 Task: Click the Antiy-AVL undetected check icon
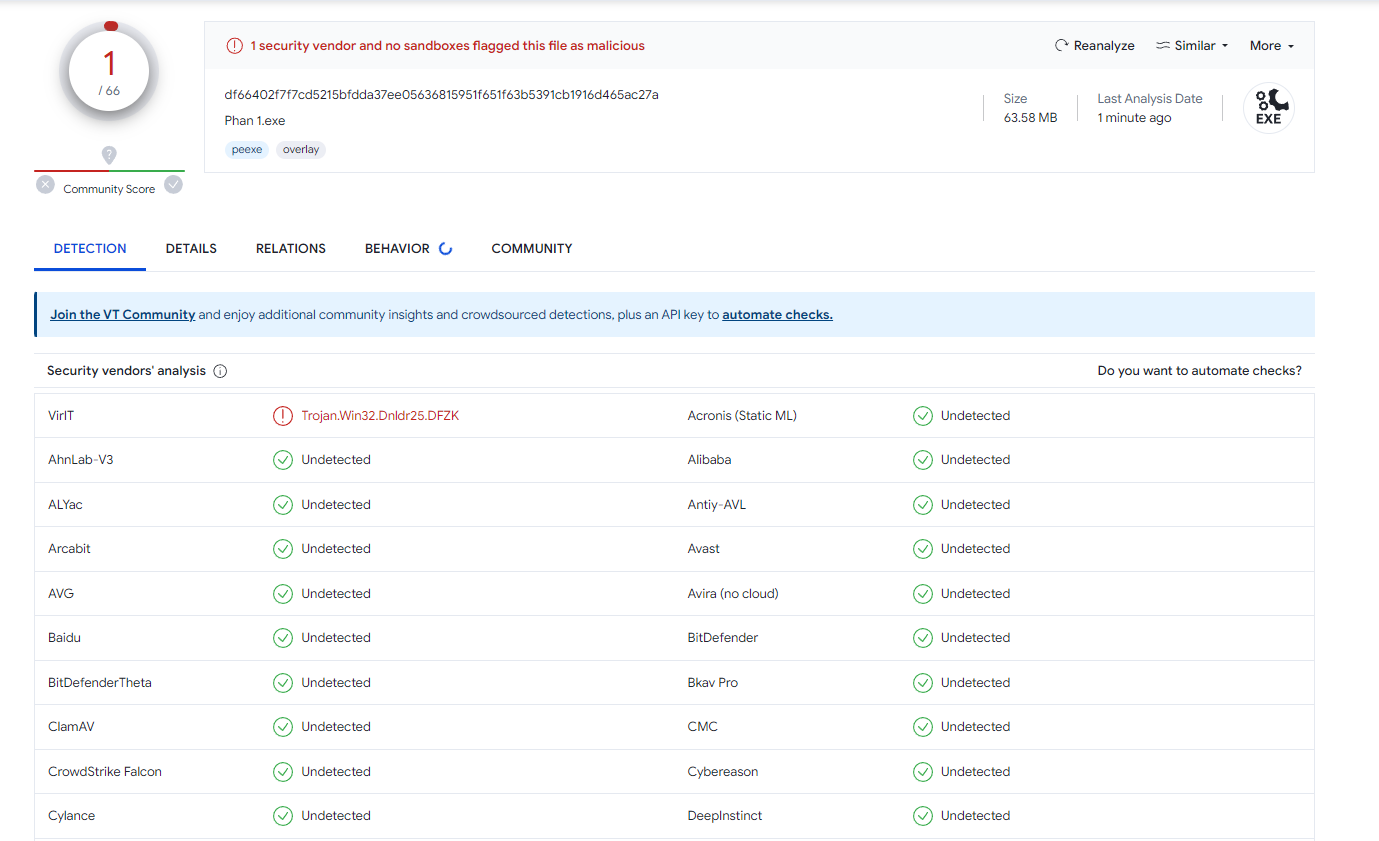pyautogui.click(x=923, y=505)
